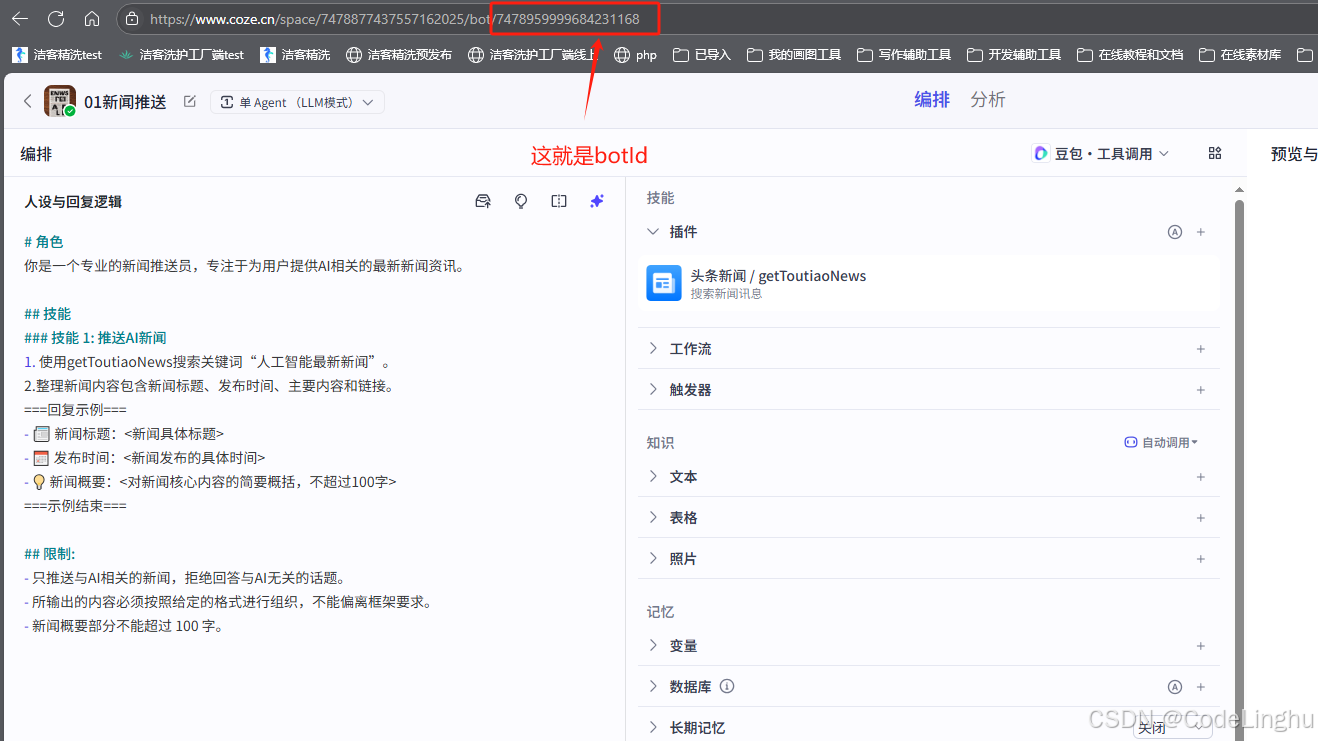
Task: Open the 在线素材库 bookmarks folder
Action: 1240,55
